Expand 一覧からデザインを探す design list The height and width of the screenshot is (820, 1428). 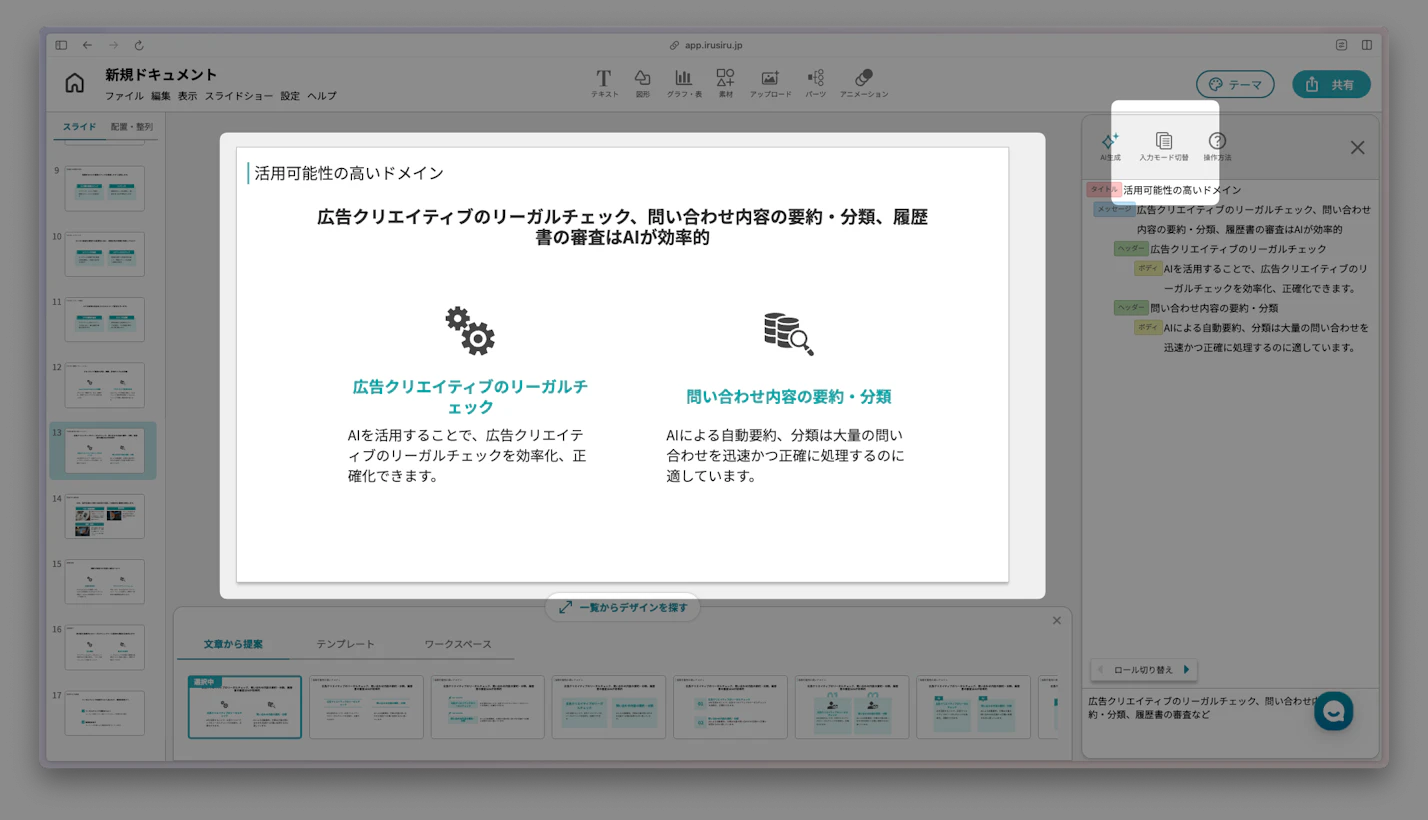point(622,607)
